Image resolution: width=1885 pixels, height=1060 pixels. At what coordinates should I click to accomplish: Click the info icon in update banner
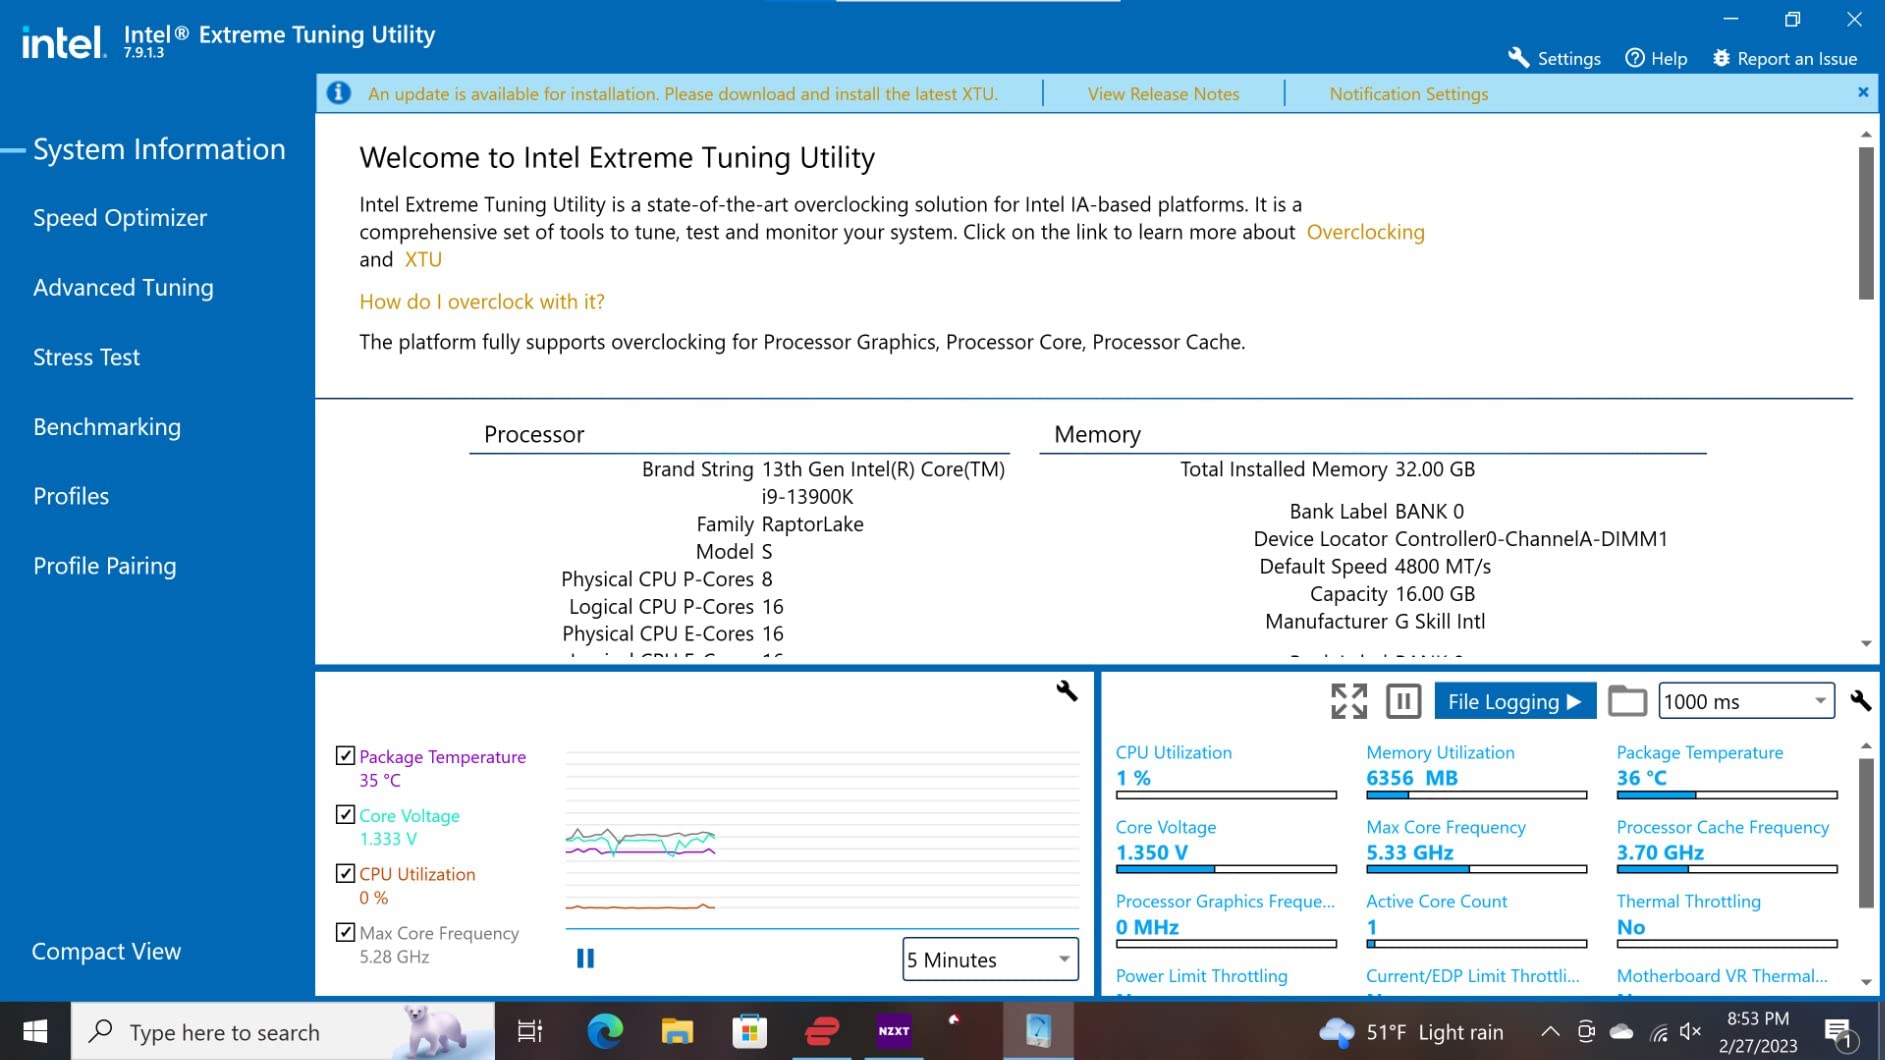point(339,93)
